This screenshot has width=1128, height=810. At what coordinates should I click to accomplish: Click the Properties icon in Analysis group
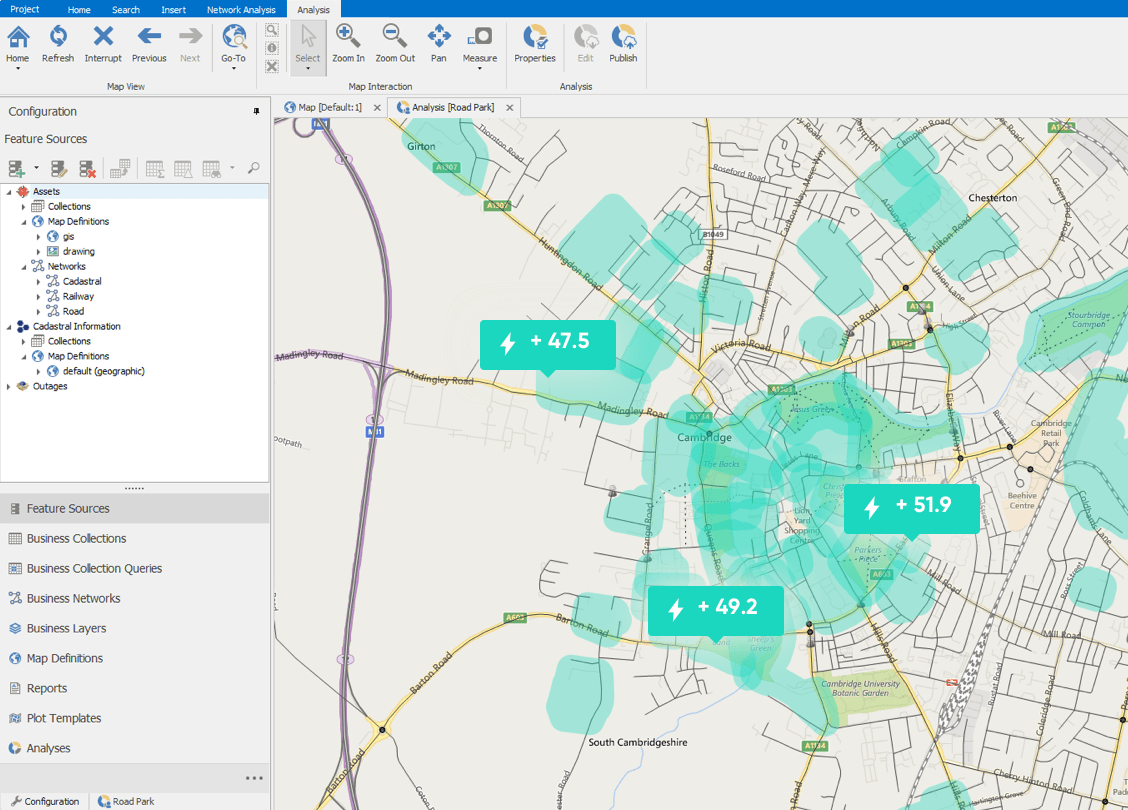(x=534, y=44)
